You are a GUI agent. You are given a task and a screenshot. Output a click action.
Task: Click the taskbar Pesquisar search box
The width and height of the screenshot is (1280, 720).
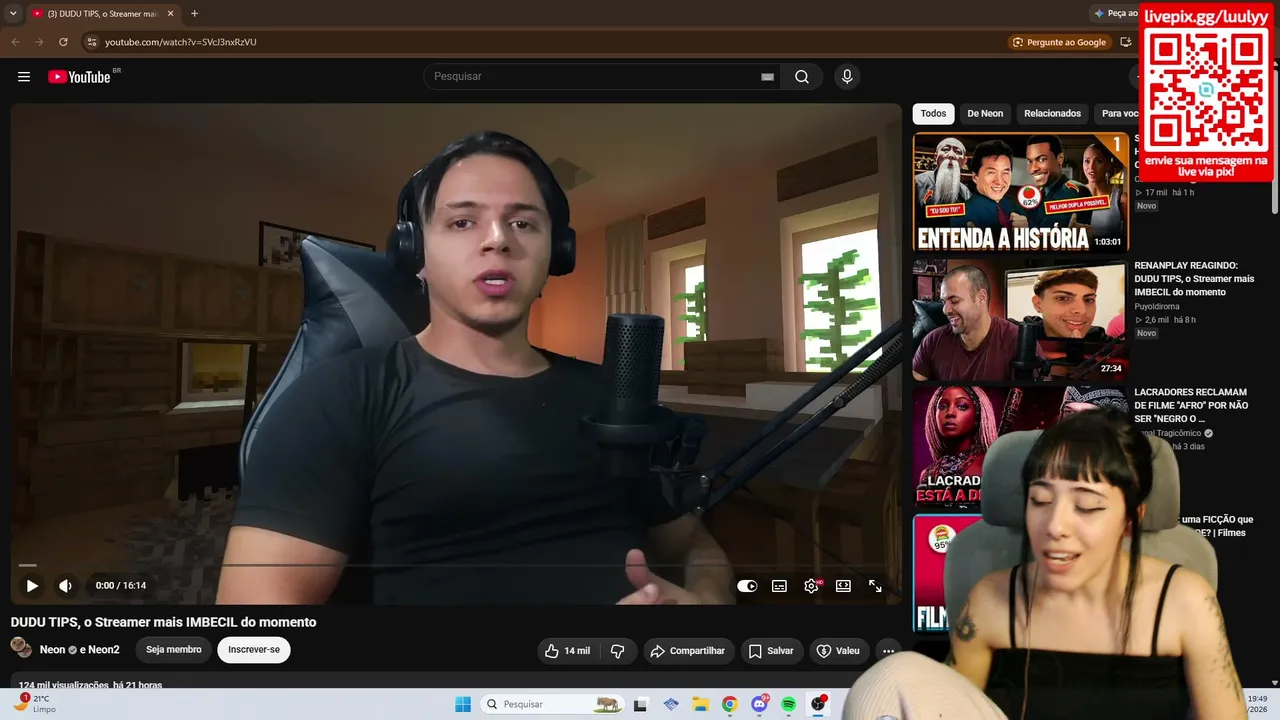pyautogui.click(x=552, y=704)
